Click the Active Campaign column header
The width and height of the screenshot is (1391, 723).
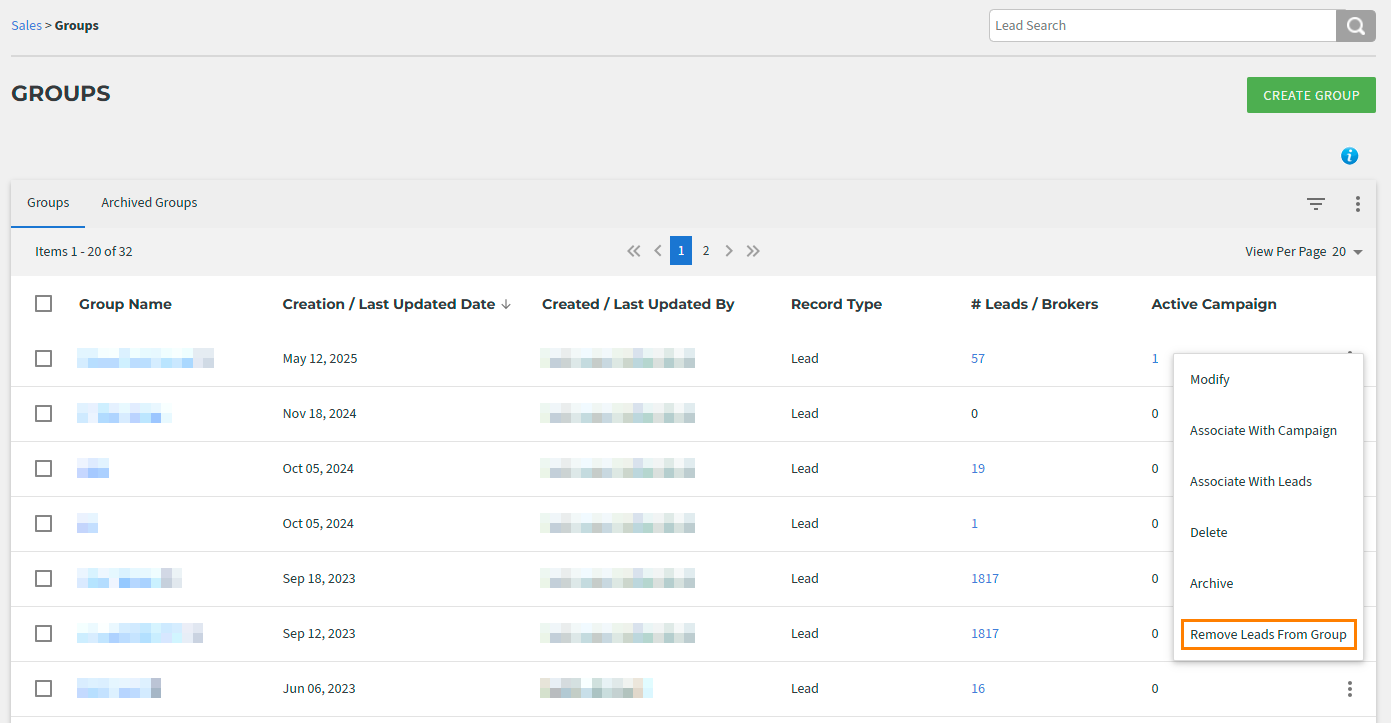pos(1214,304)
